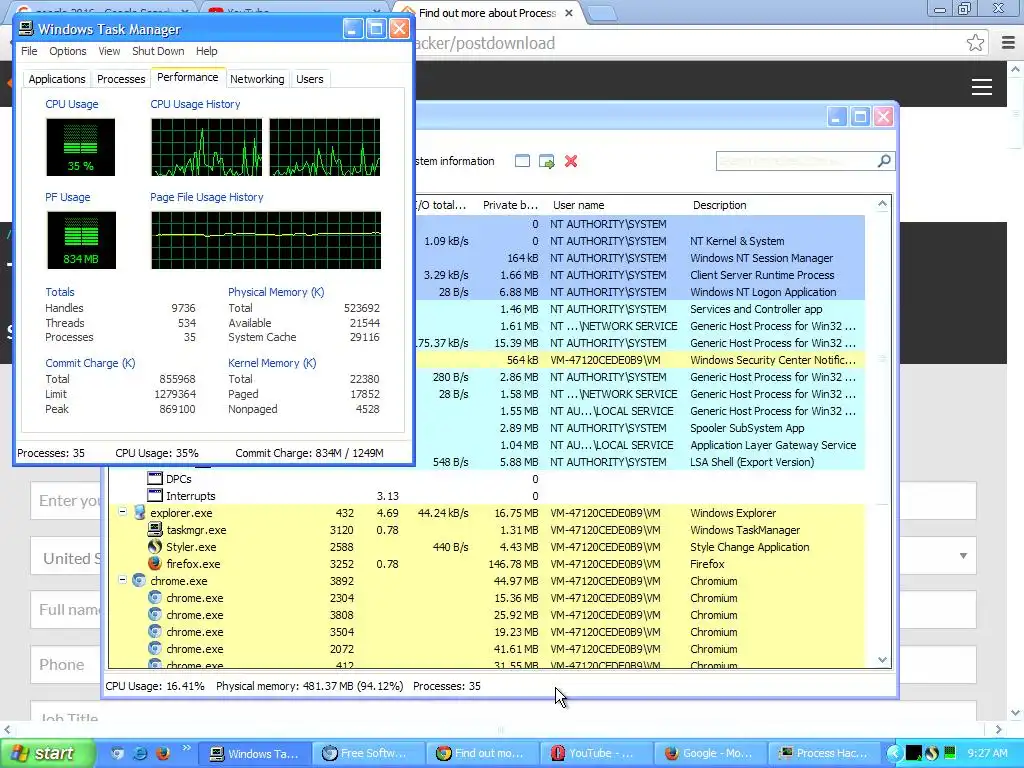Image resolution: width=1024 pixels, height=768 pixels.
Task: Click the DPCs row icon
Action: tap(155, 479)
